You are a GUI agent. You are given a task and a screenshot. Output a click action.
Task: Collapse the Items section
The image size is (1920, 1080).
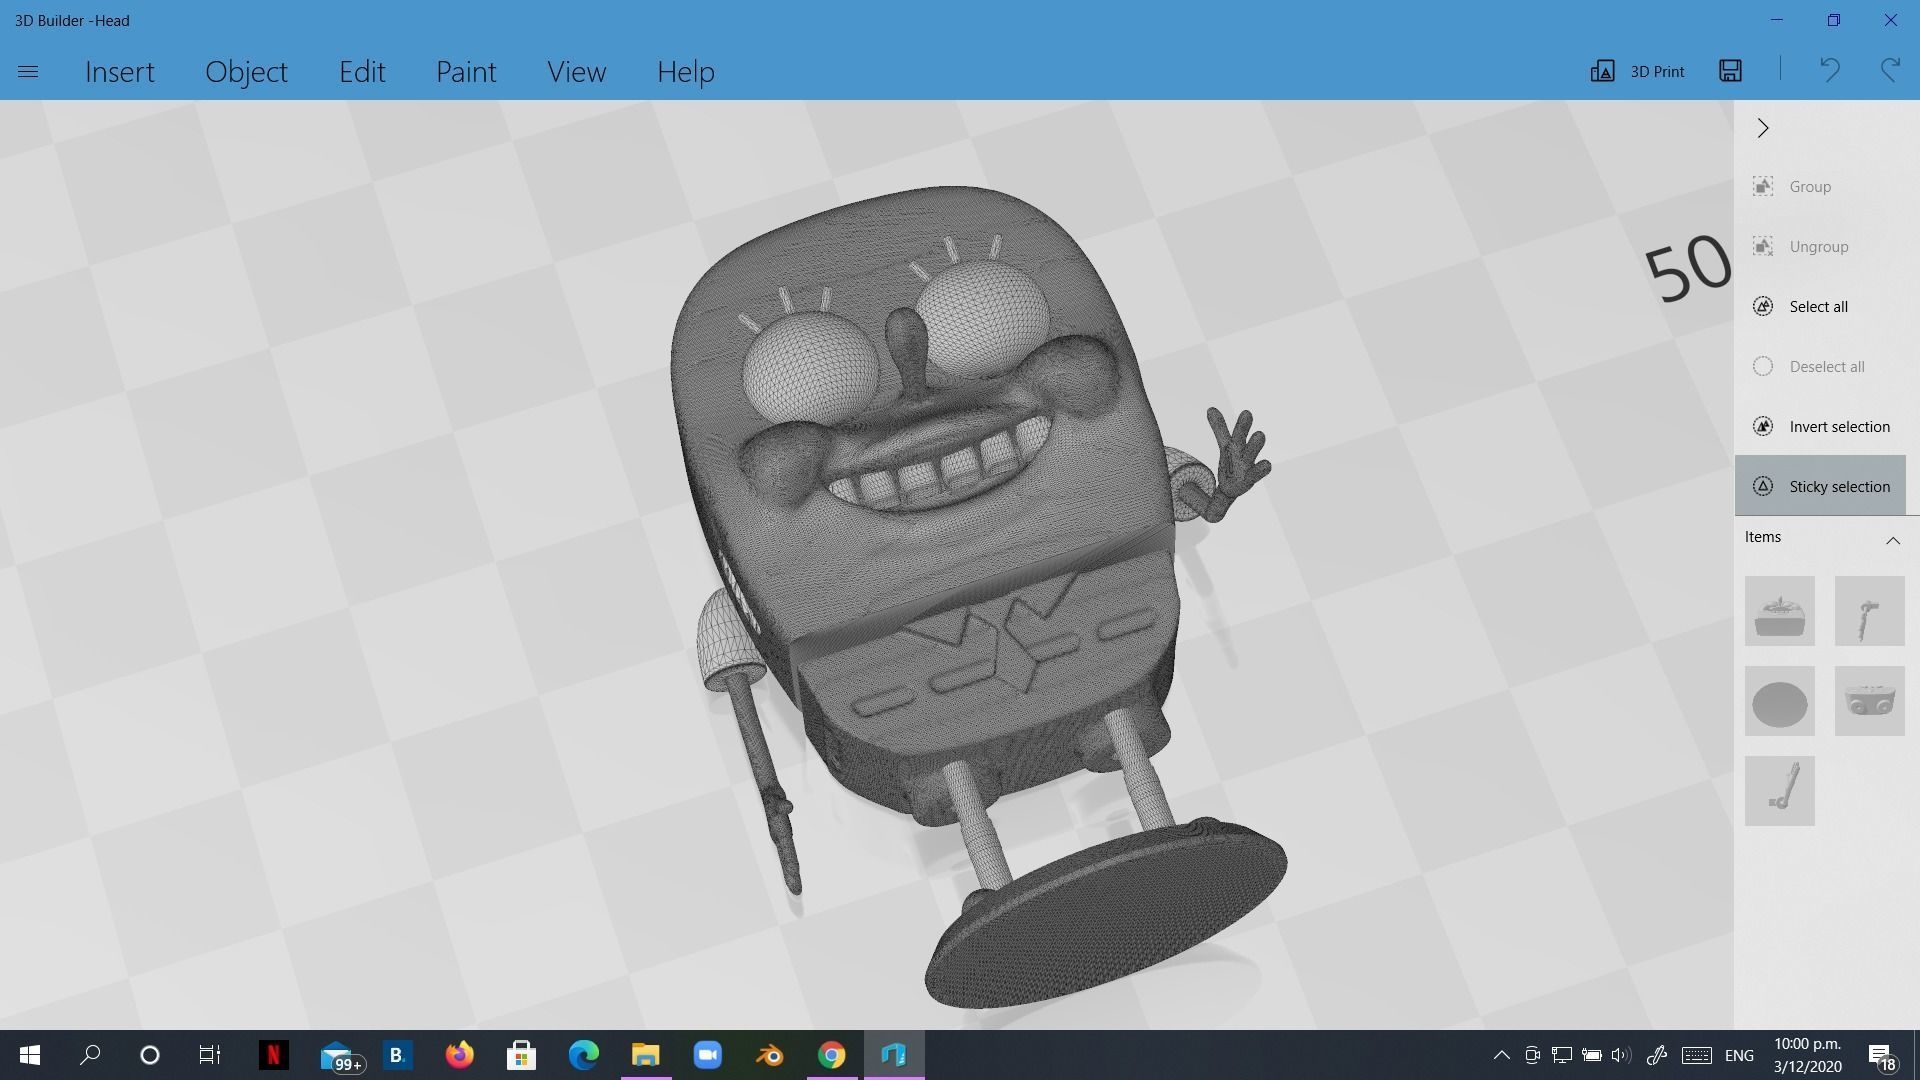[1892, 540]
